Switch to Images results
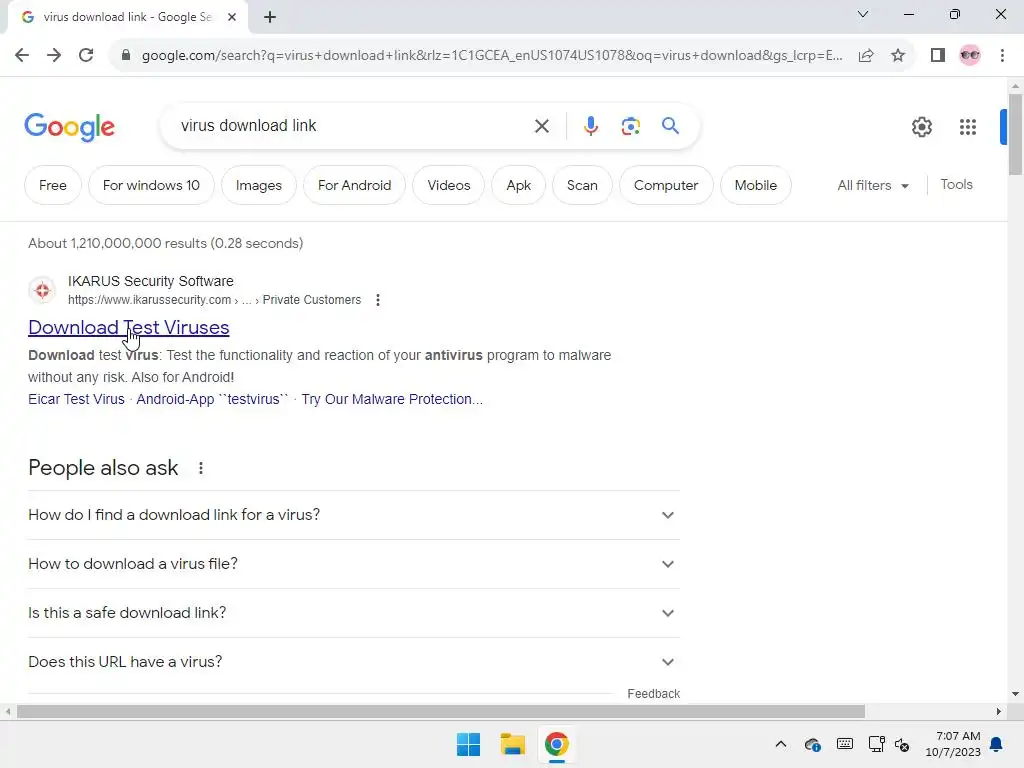1024x768 pixels. pyautogui.click(x=259, y=185)
